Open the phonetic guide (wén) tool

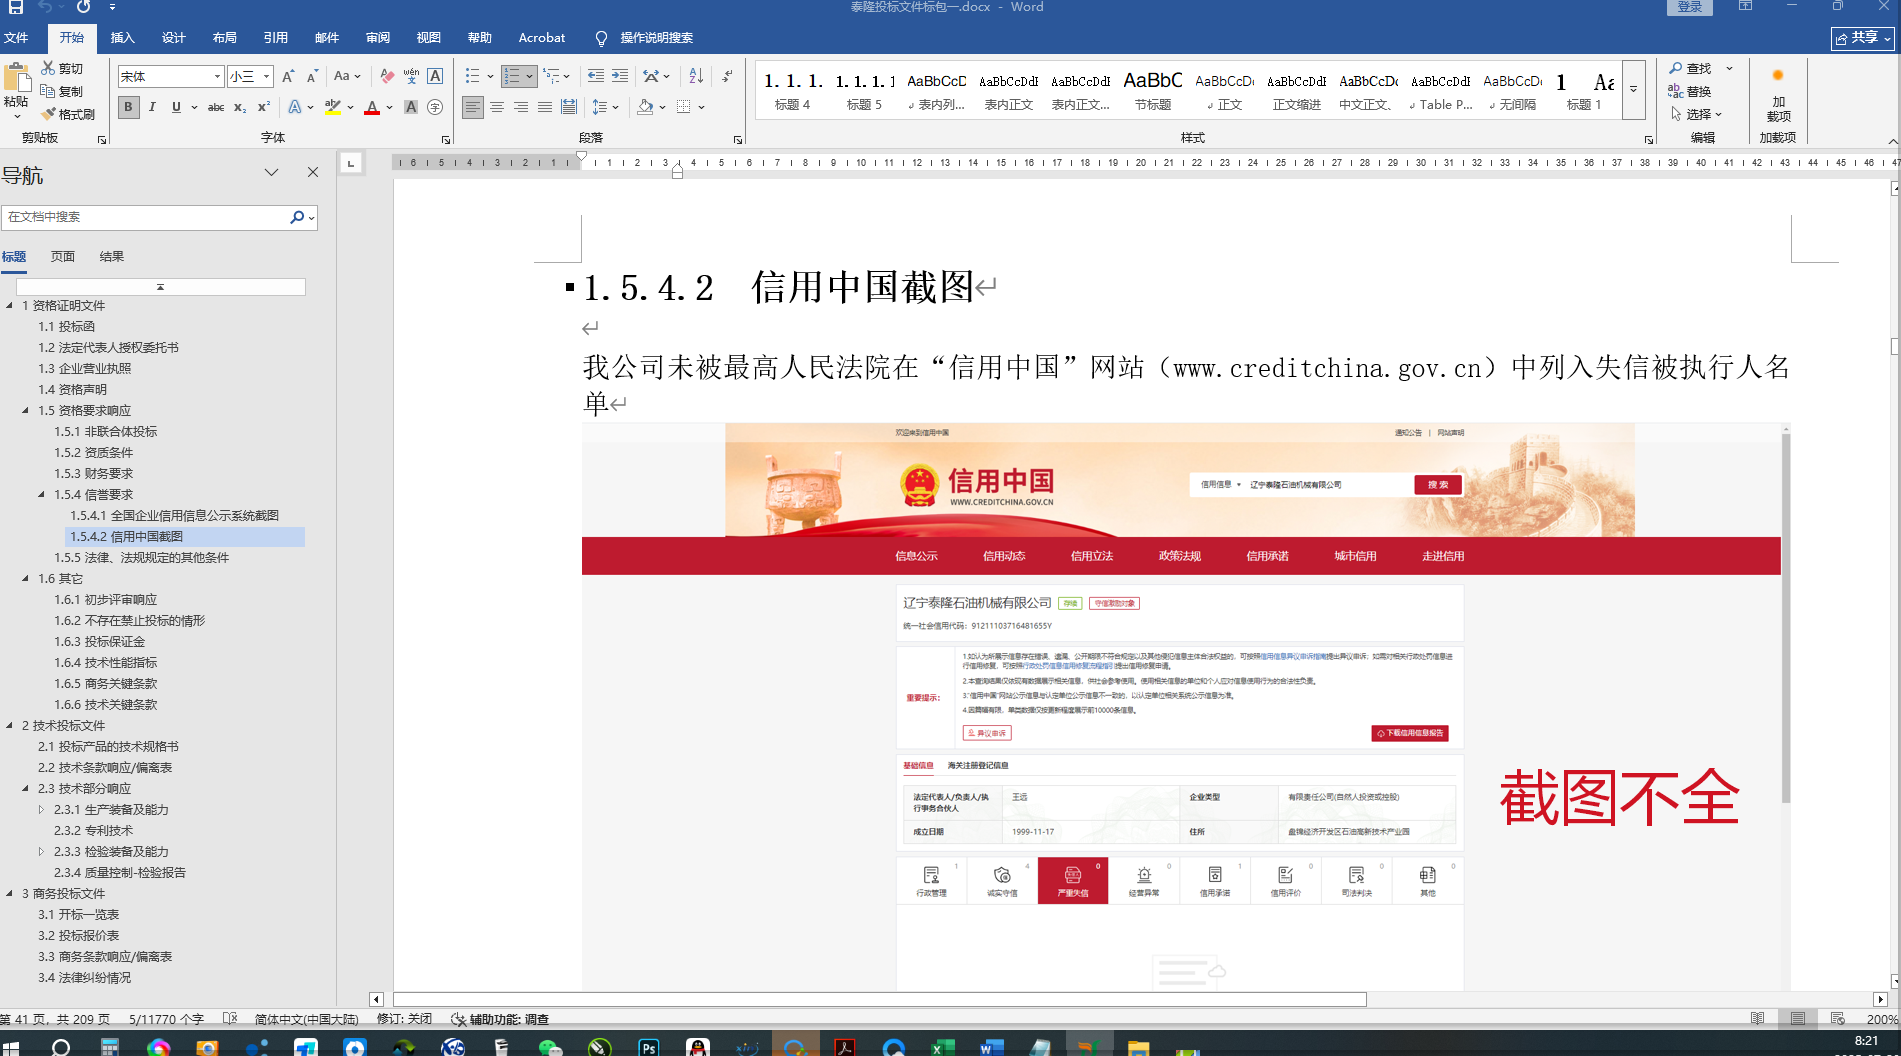coord(411,77)
